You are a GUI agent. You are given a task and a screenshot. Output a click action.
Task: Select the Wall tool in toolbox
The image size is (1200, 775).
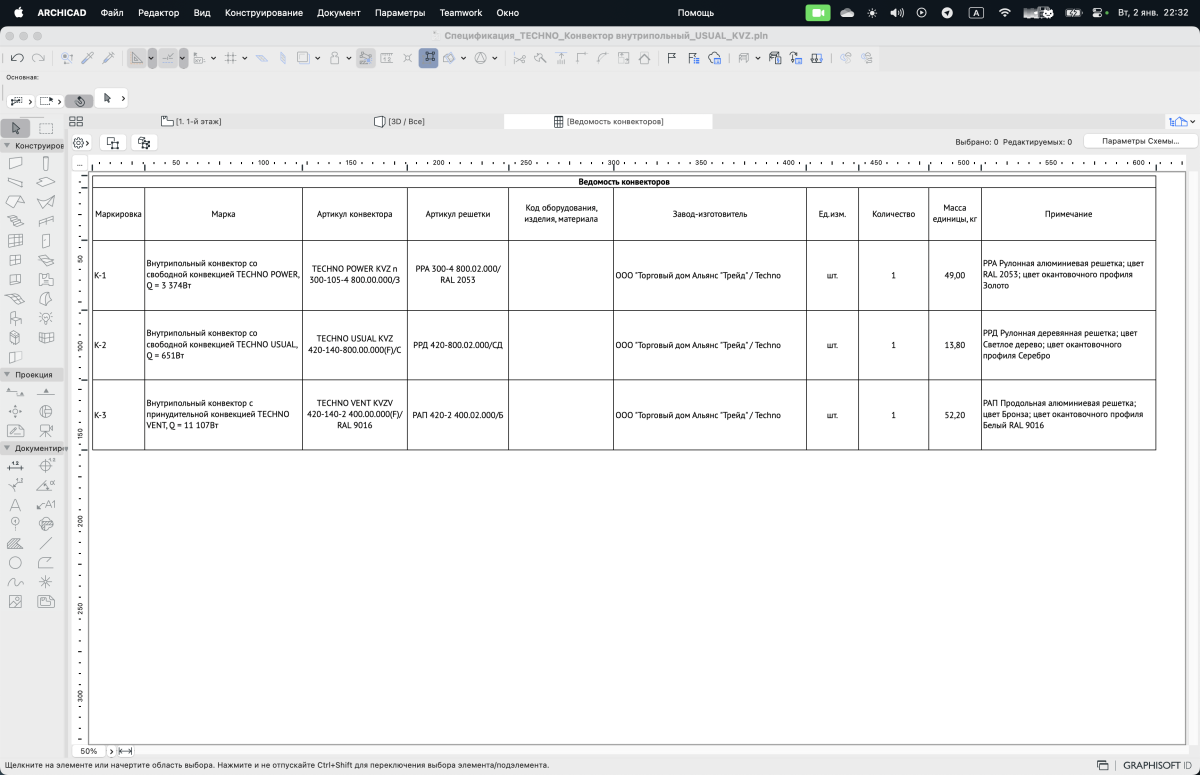point(16,163)
